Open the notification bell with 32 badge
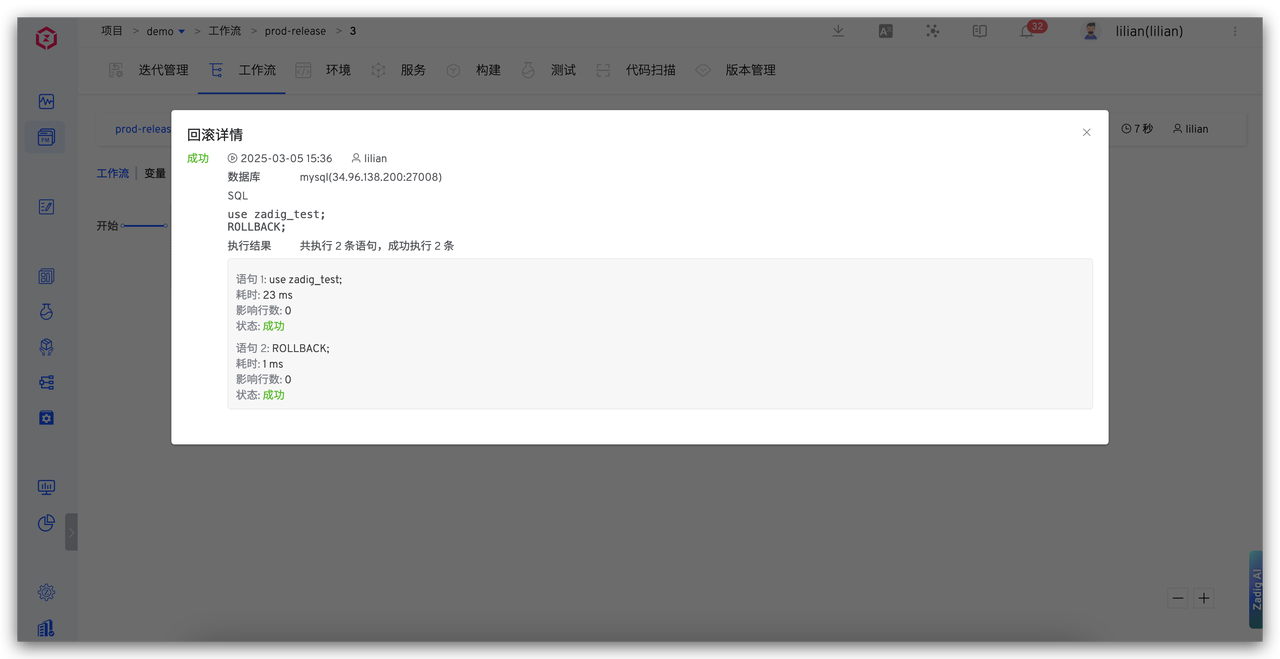 [x=1027, y=31]
